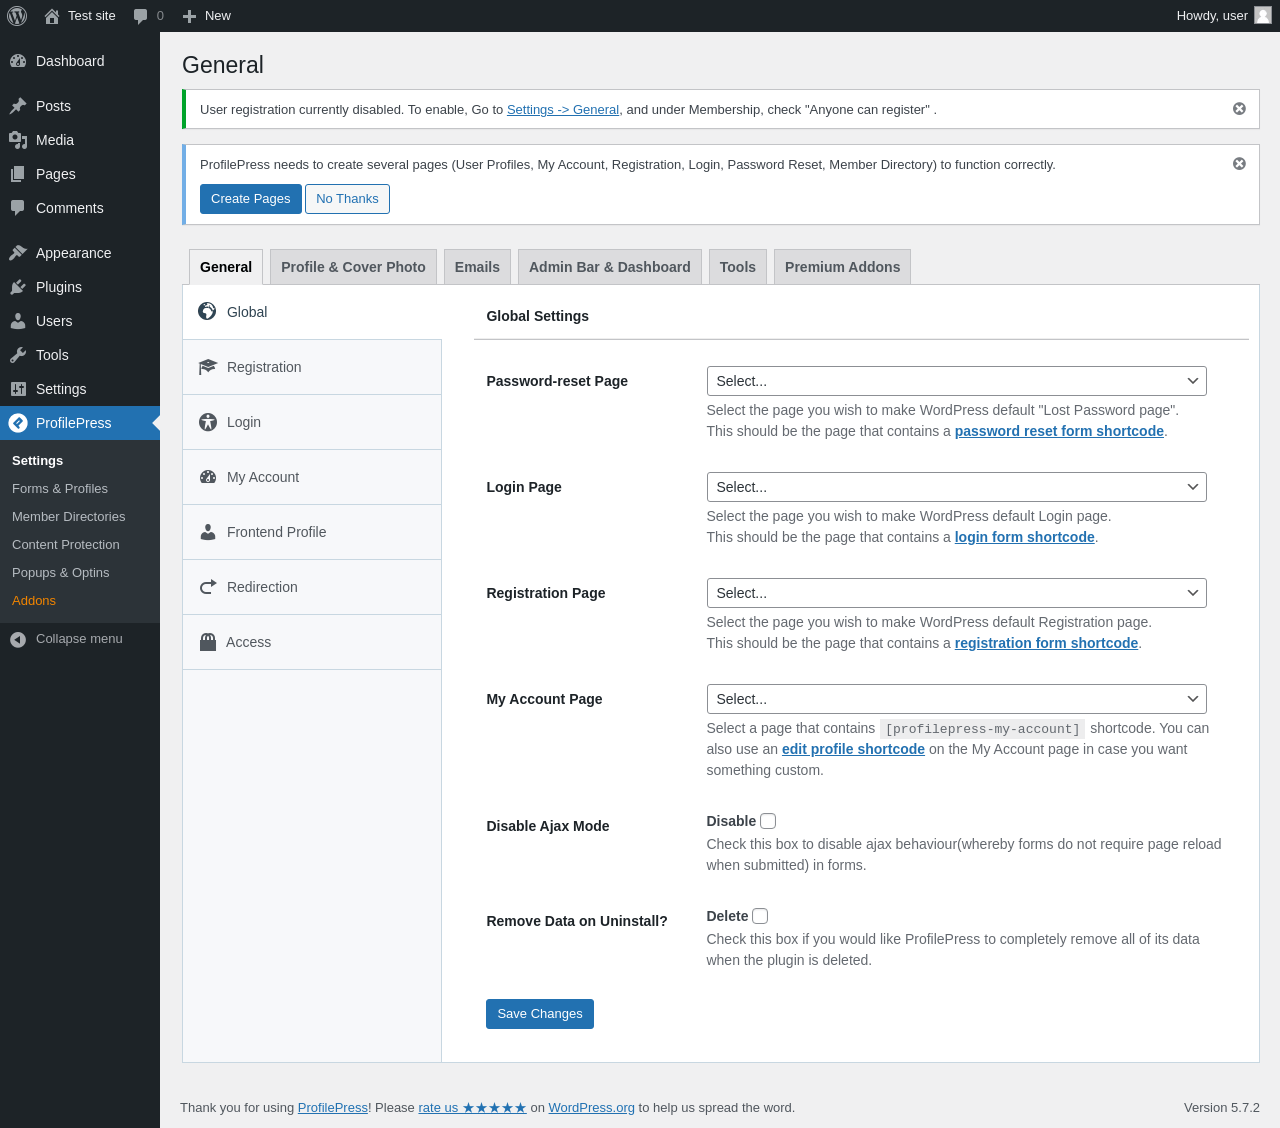The height and width of the screenshot is (1128, 1280).
Task: Open the Premium Addons tab
Action: tap(842, 267)
